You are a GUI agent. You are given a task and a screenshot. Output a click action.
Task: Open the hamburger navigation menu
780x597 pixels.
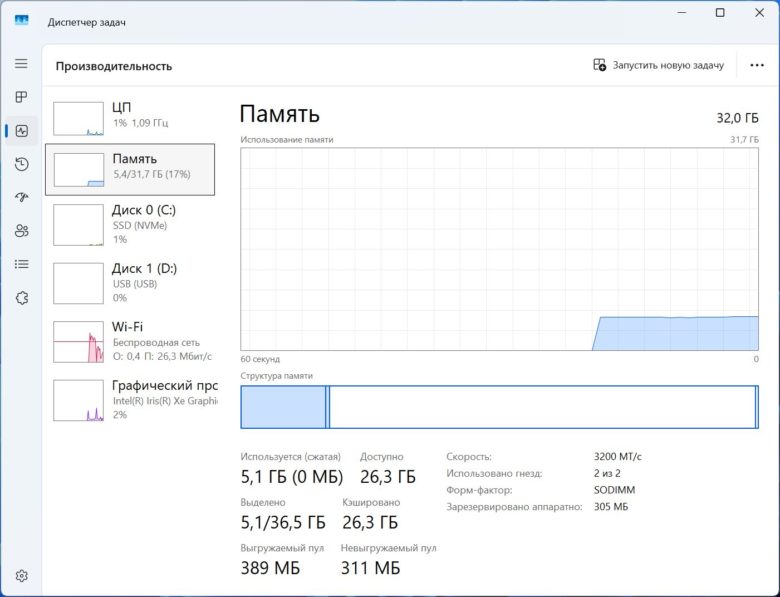(x=21, y=64)
